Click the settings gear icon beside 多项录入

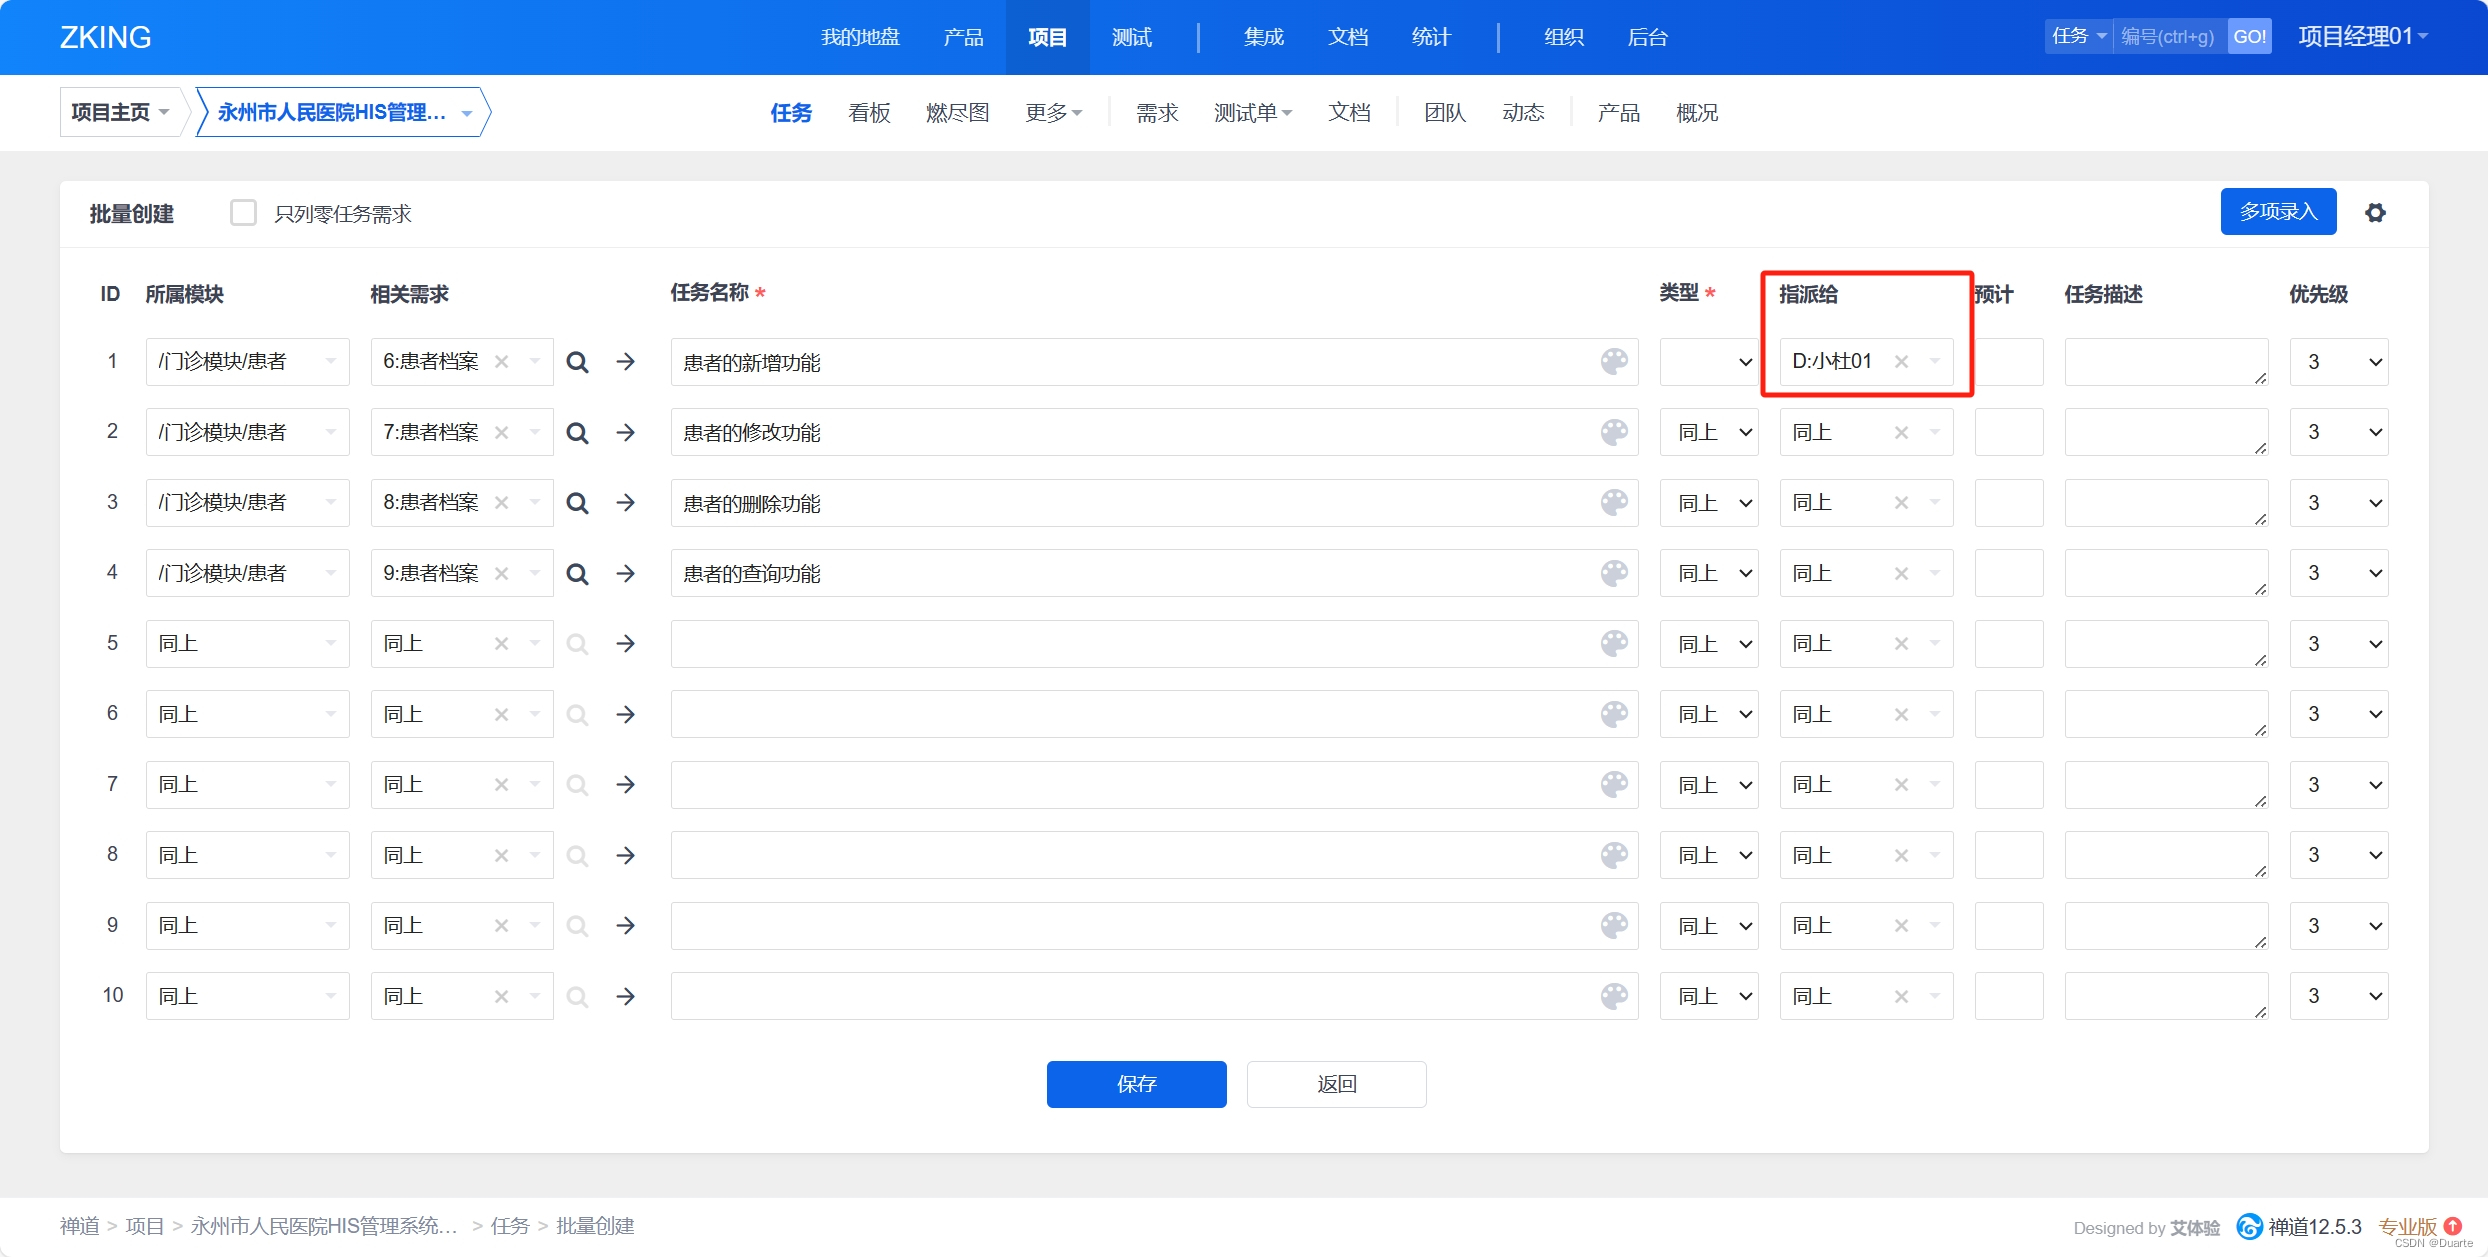click(x=2375, y=213)
